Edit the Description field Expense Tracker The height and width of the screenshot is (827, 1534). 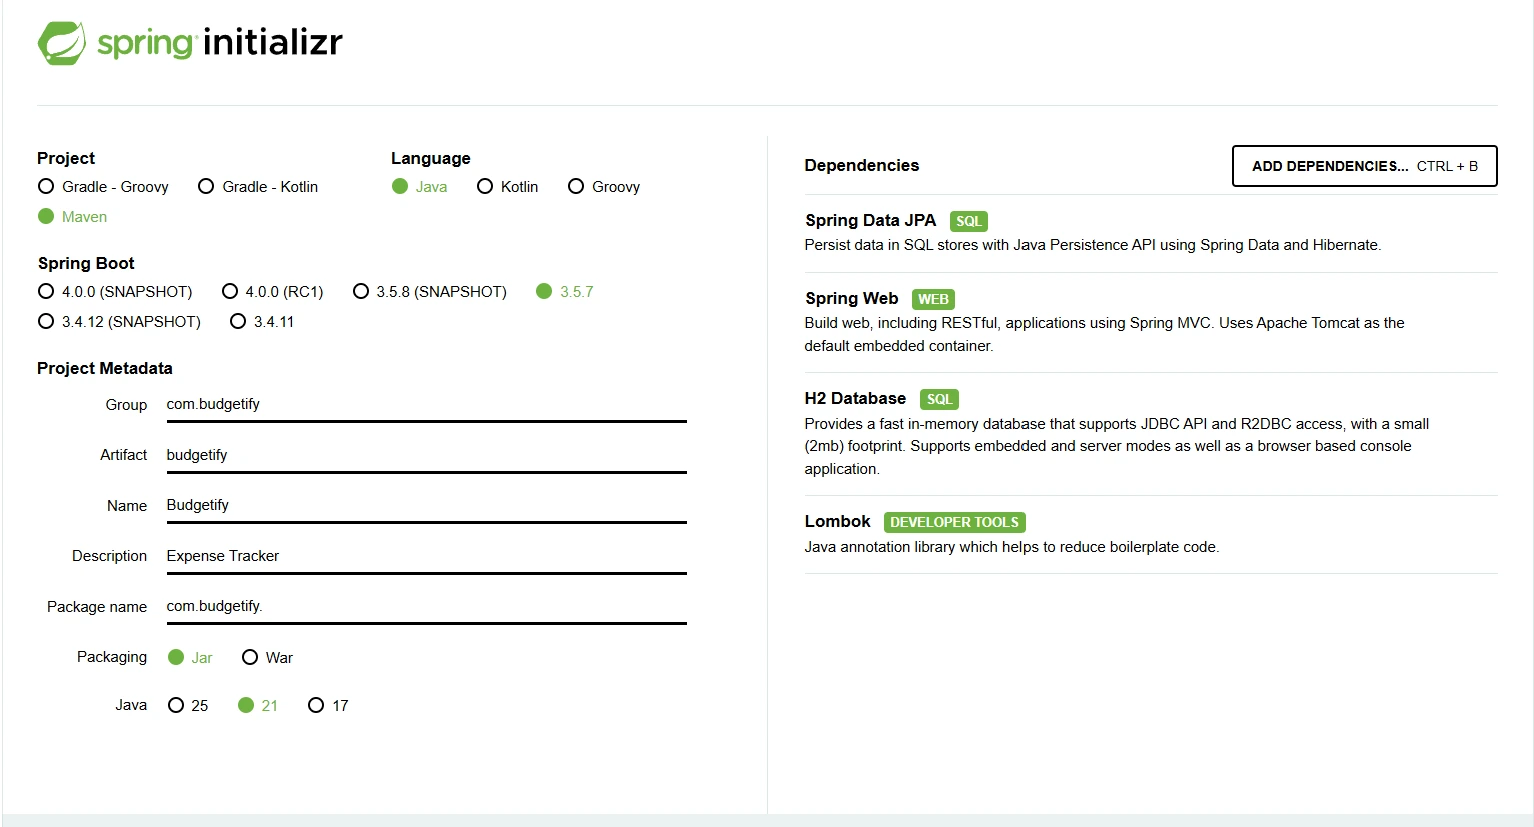pyautogui.click(x=426, y=556)
